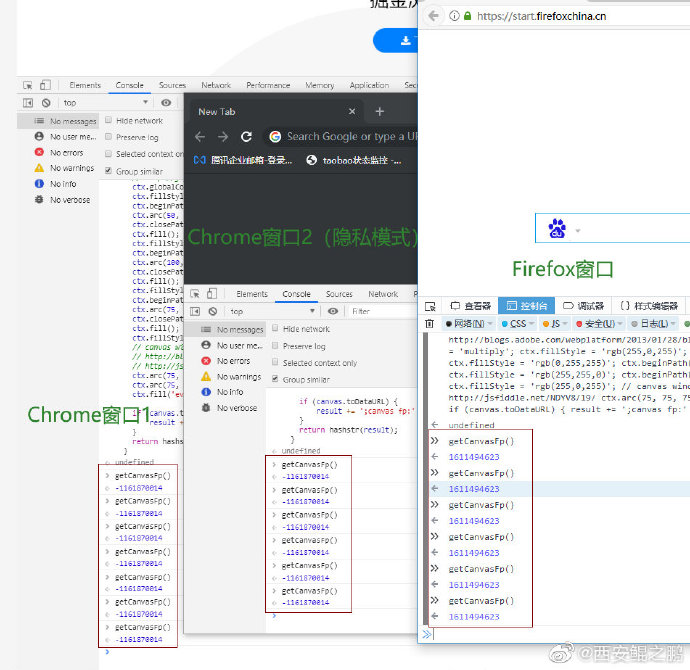The image size is (690, 670).
Task: Open Firefox CSS filter dropdown
Action: 518,324
